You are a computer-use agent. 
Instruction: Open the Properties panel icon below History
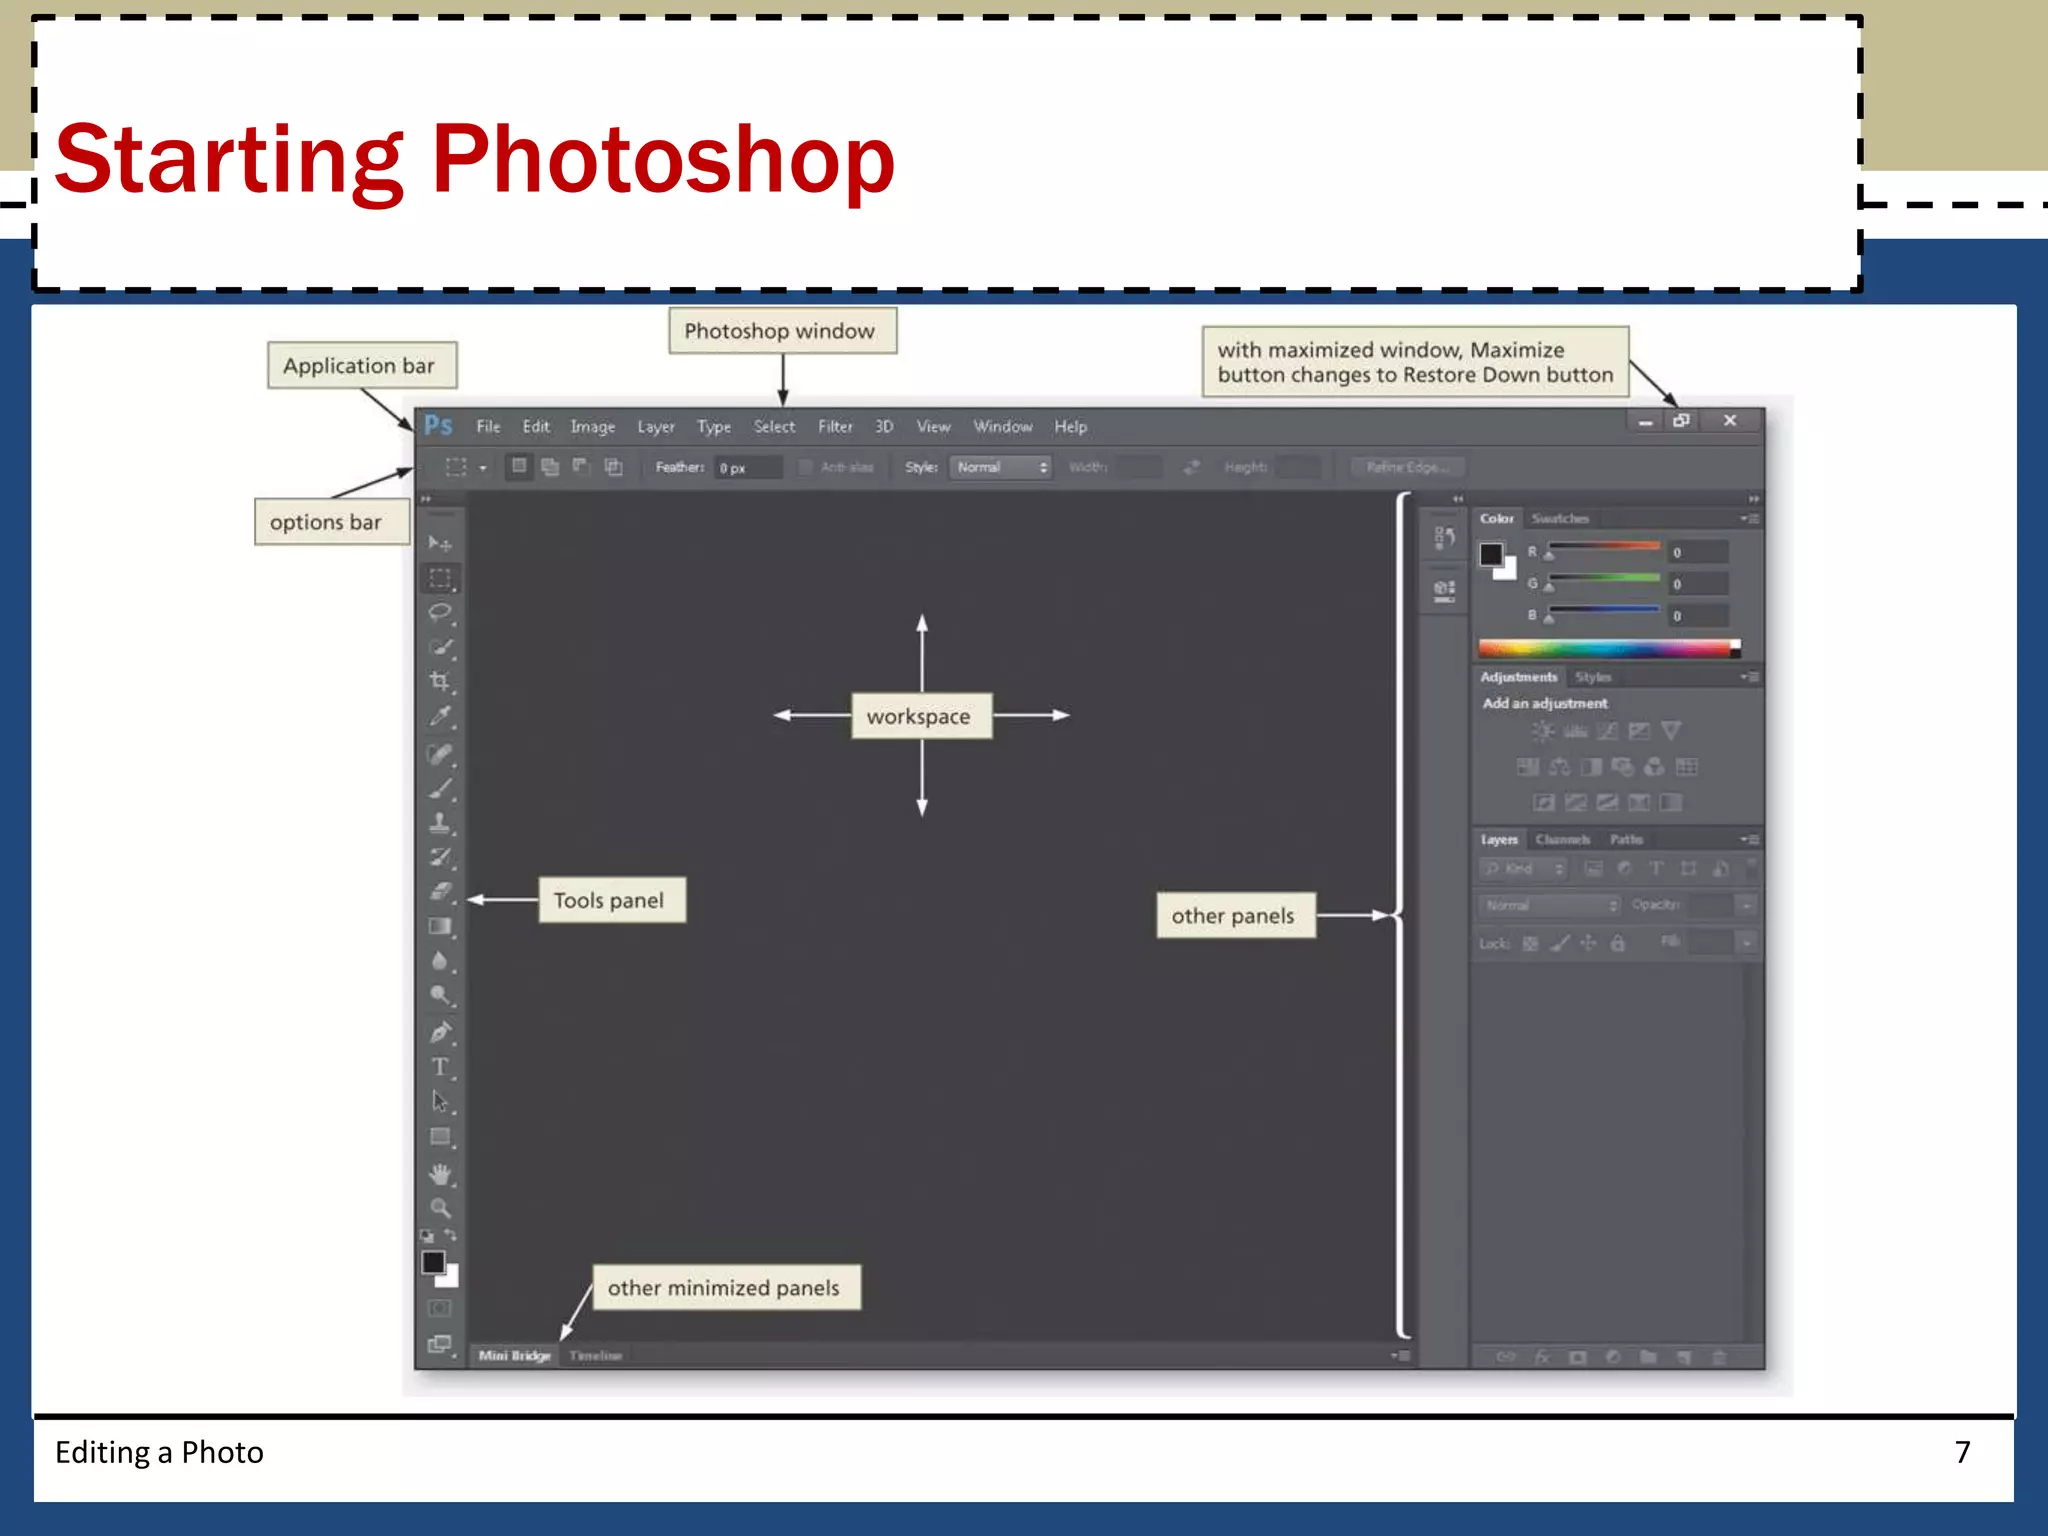[1444, 590]
